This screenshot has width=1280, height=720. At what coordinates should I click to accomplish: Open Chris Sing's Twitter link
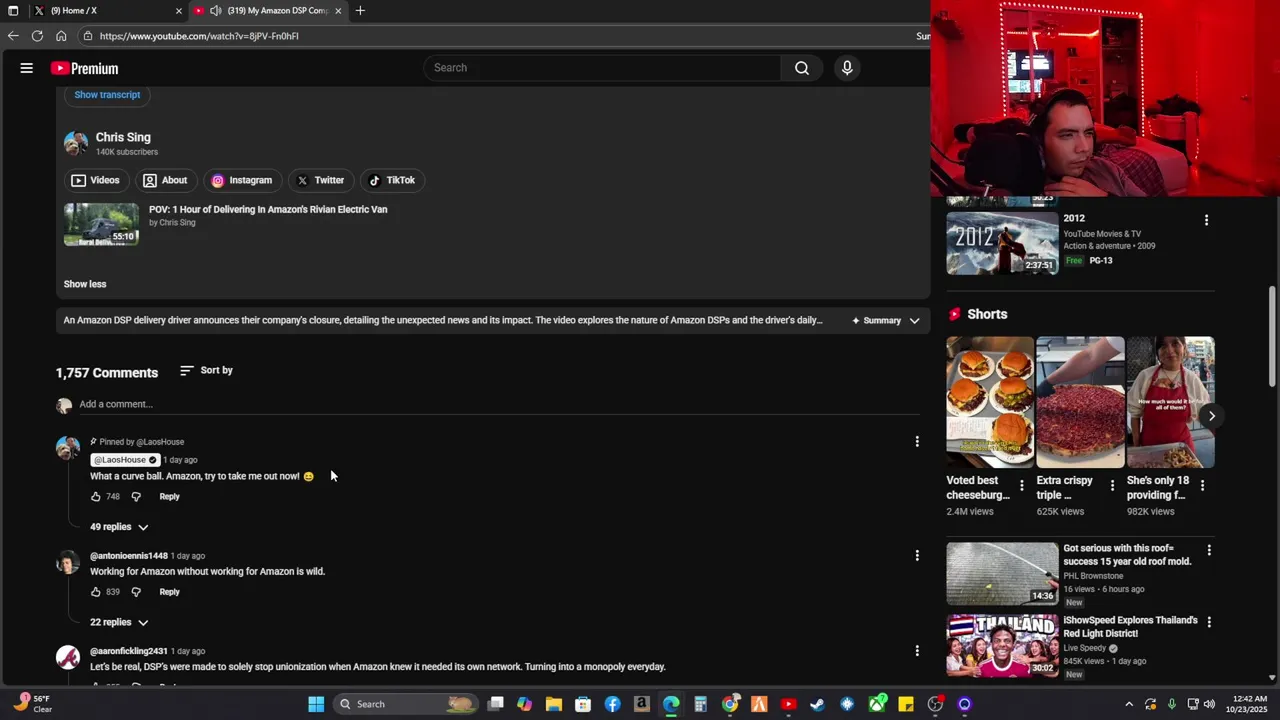[x=320, y=181]
